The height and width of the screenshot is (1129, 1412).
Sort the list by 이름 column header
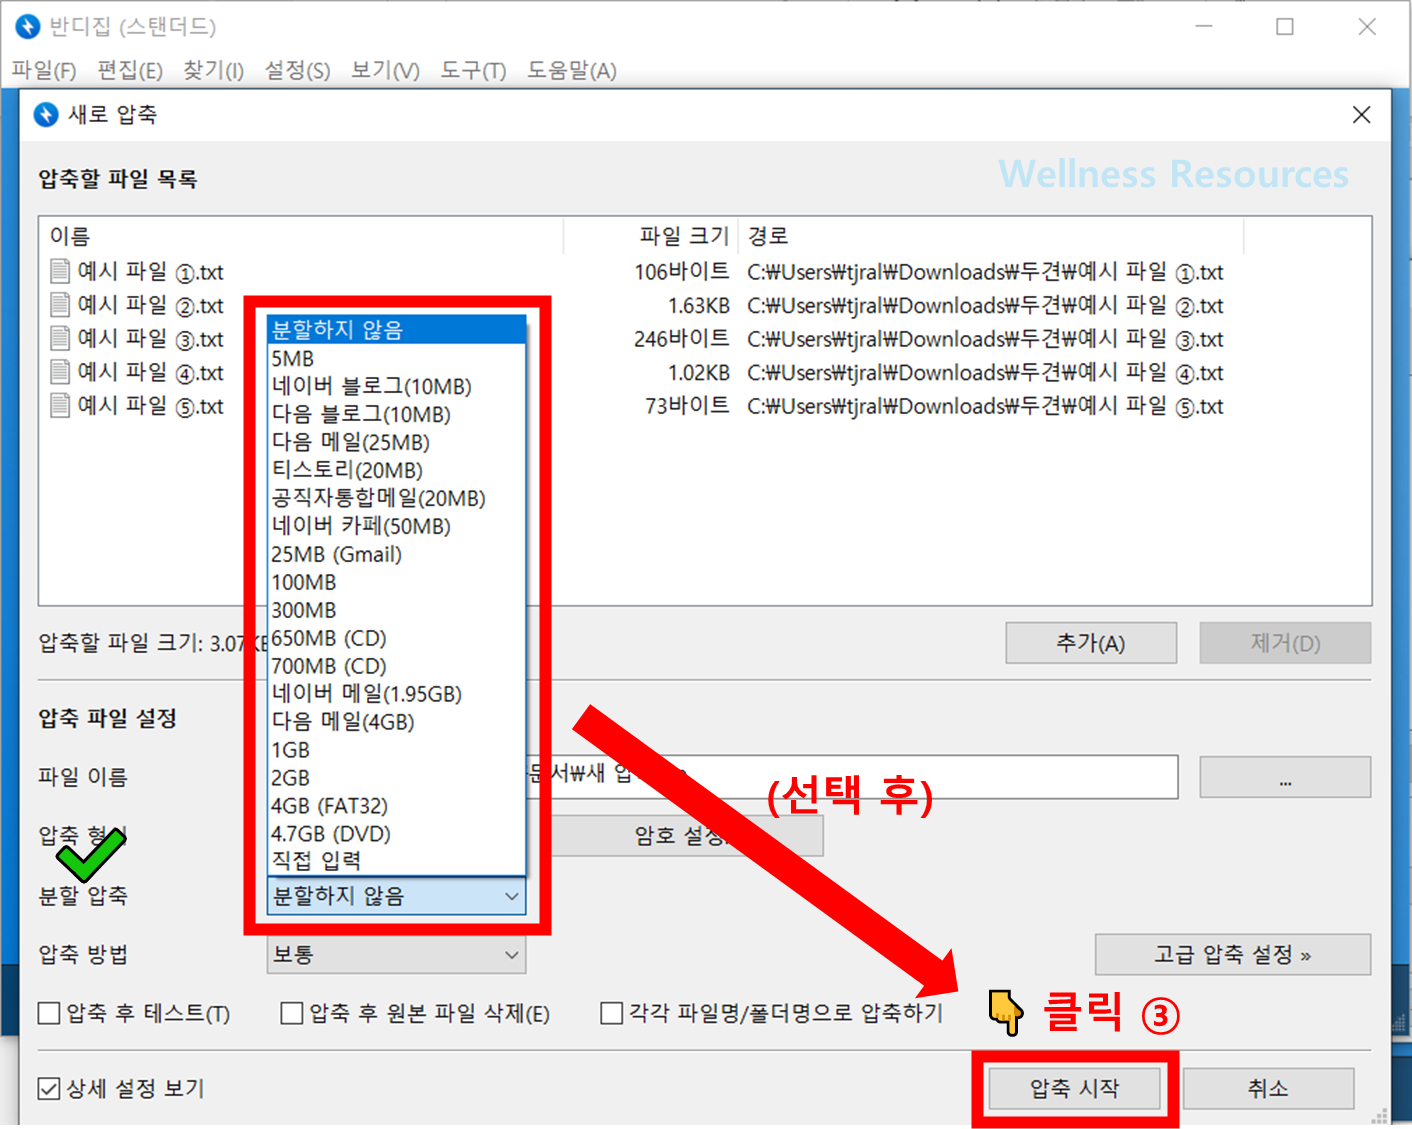(301, 236)
